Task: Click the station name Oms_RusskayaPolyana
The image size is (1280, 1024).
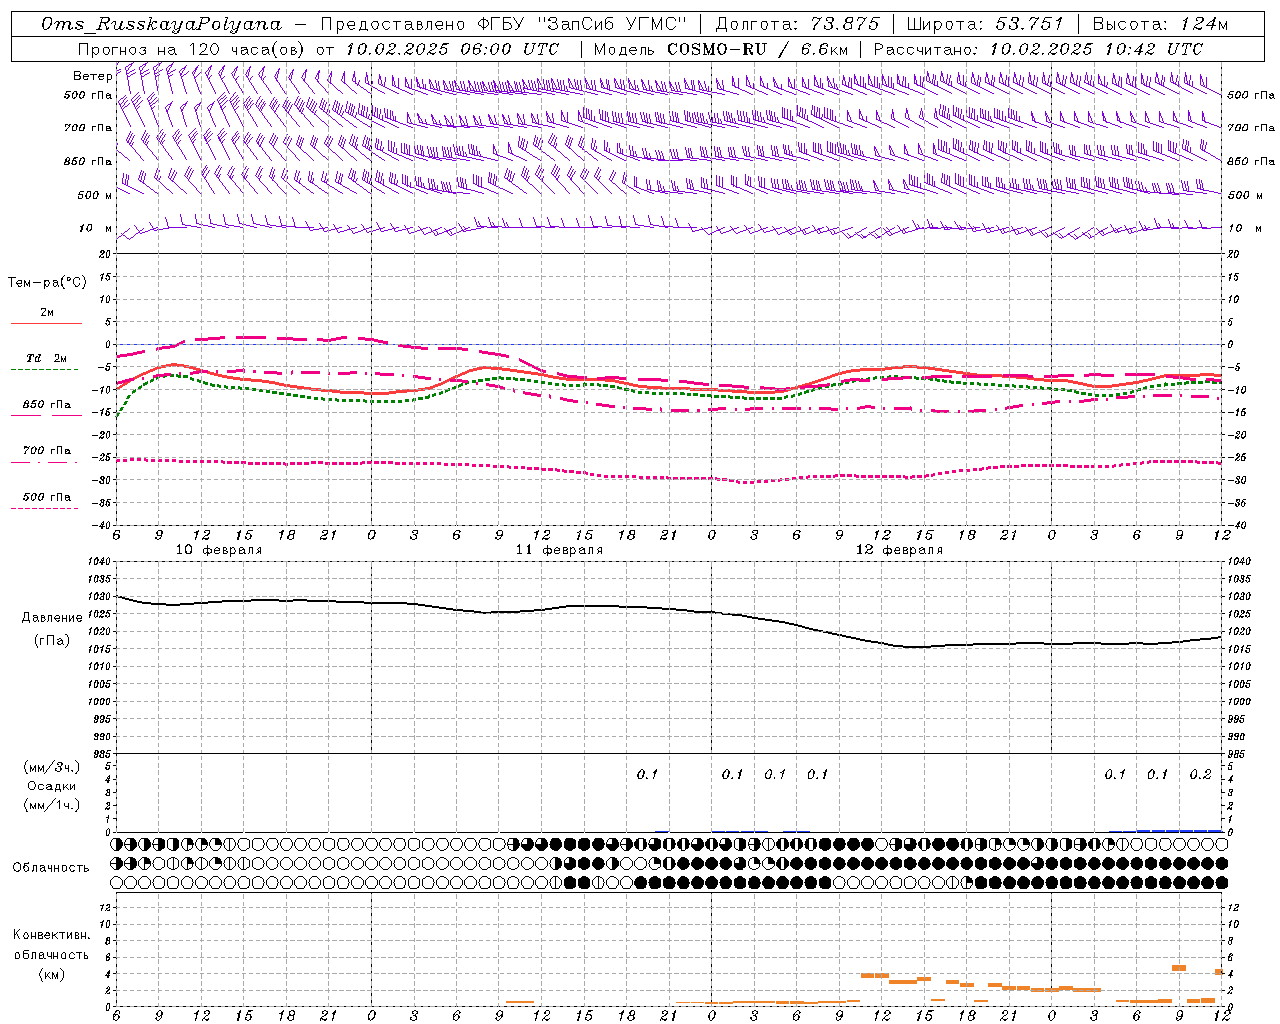Action: coord(162,24)
